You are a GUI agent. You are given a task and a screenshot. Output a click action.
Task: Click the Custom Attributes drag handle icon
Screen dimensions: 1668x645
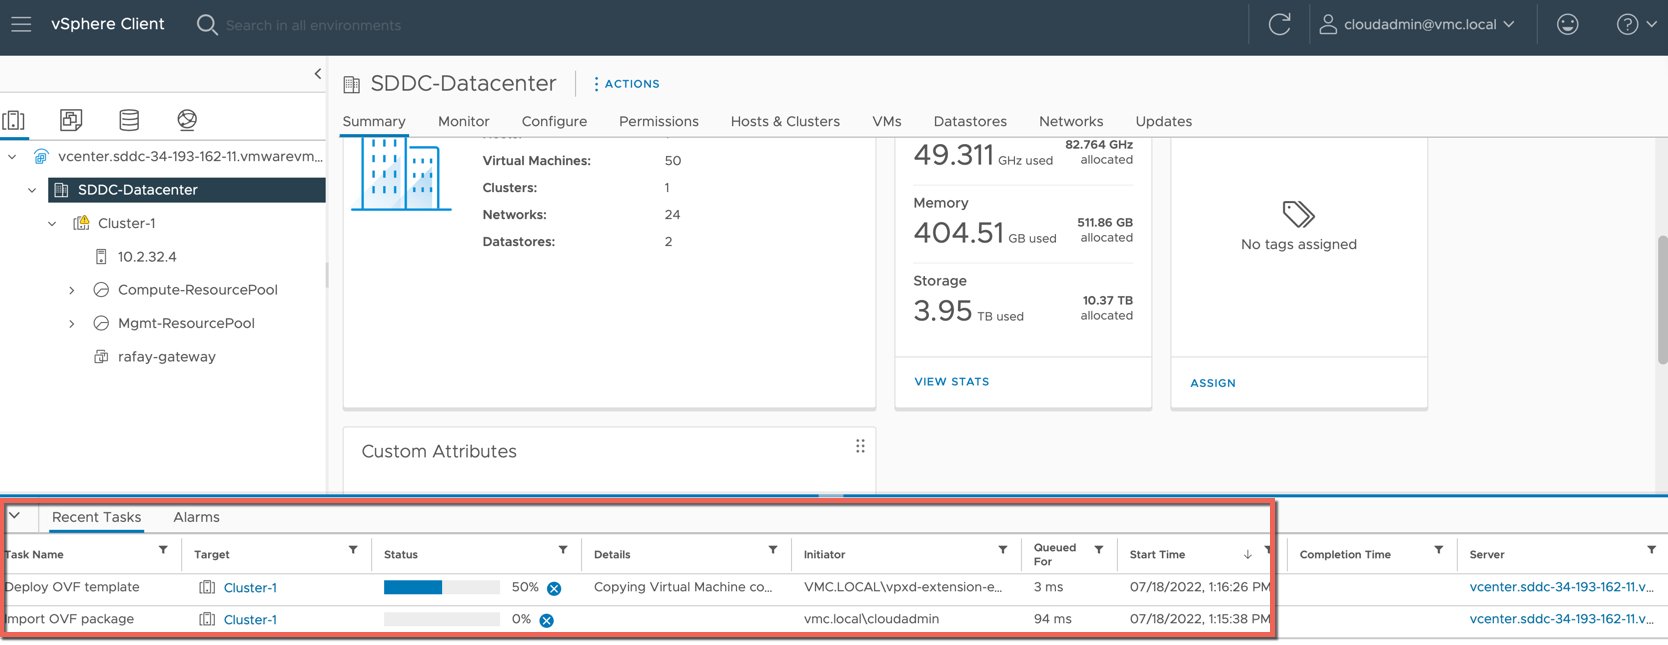pos(860,446)
